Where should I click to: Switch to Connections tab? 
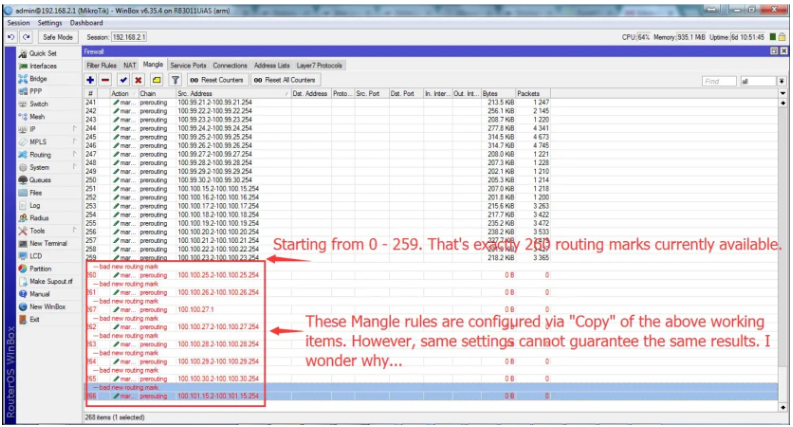coord(230,65)
